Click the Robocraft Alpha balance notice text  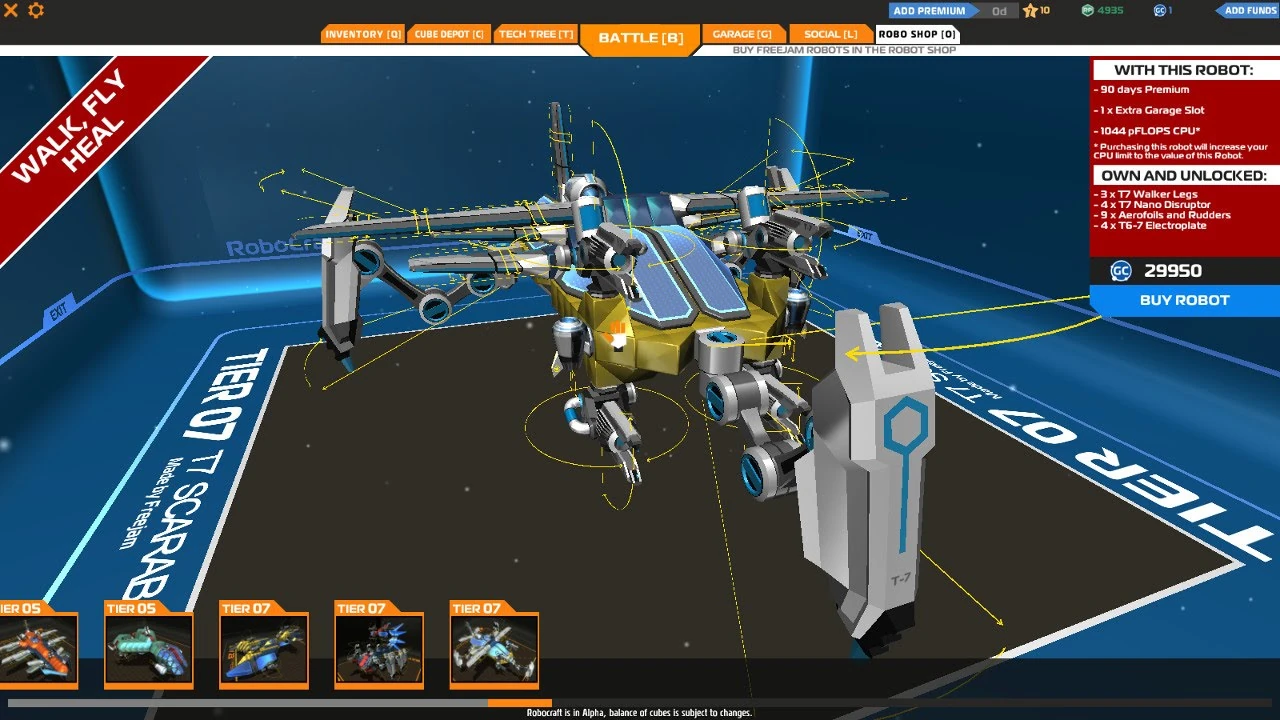coord(640,713)
